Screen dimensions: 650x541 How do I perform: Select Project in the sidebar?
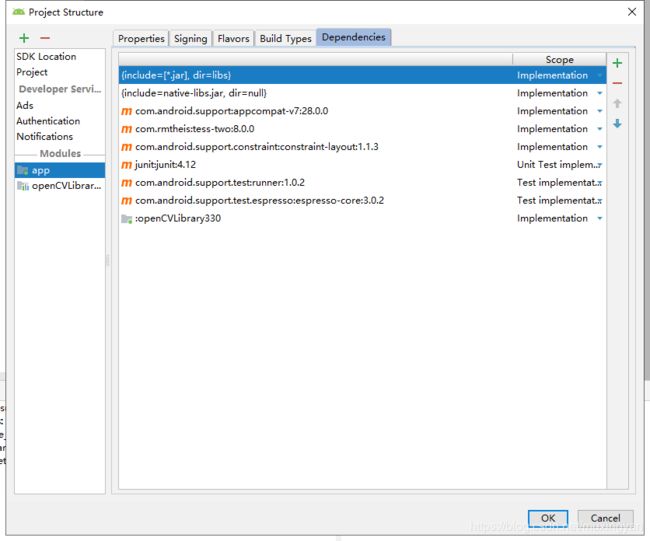tap(60, 72)
